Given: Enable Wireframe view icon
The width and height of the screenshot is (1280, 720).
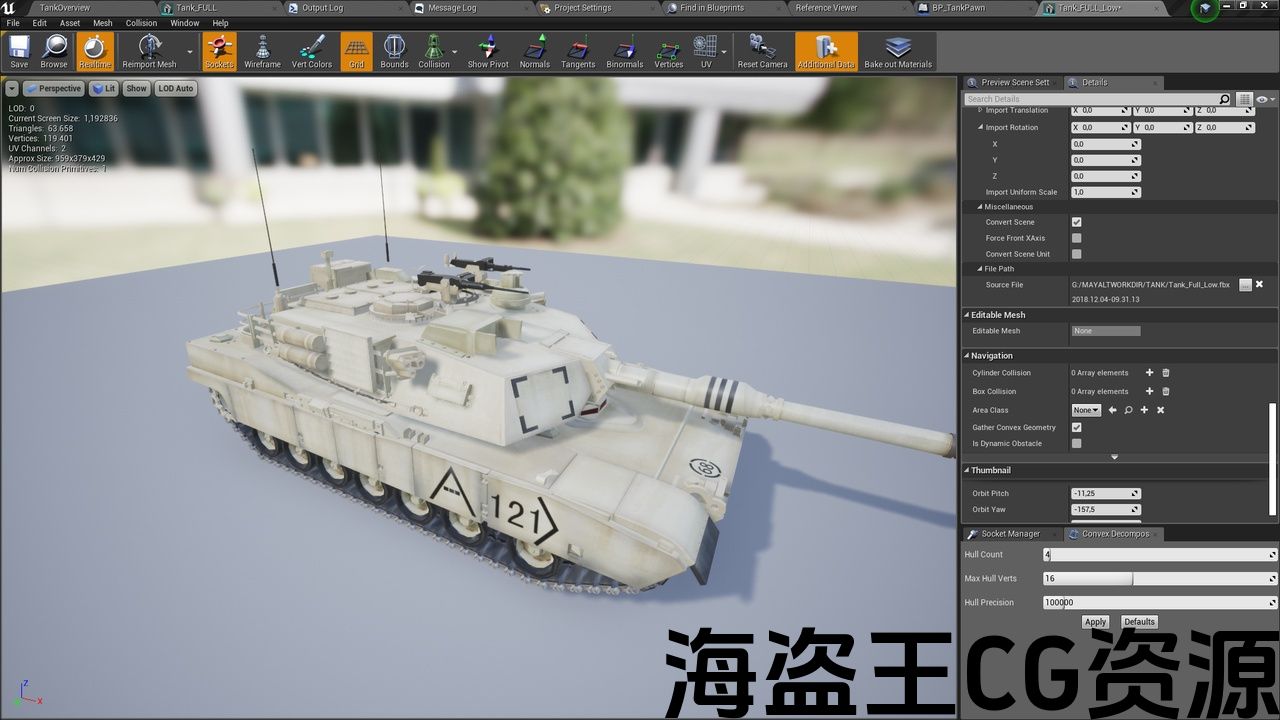Looking at the screenshot, I should point(262,51).
